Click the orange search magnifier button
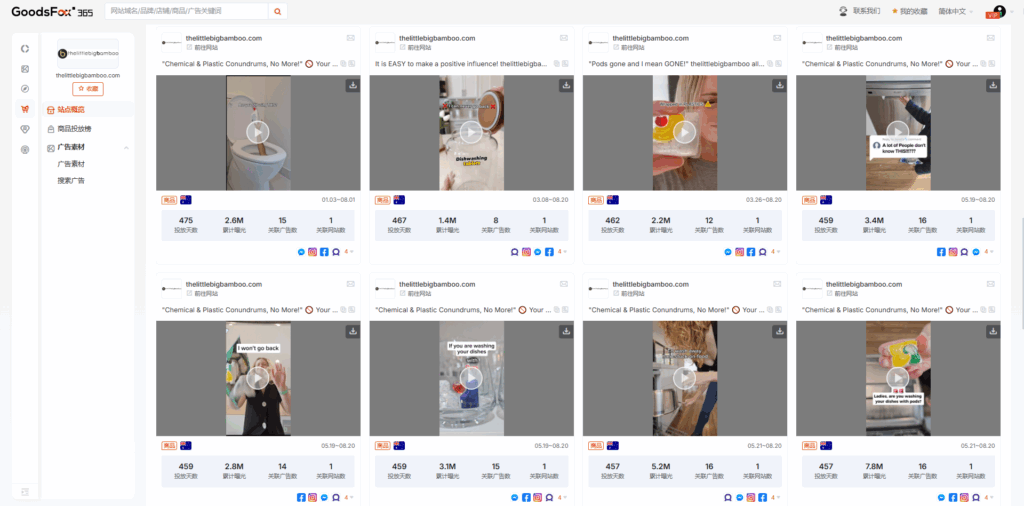Viewport: 1024px width, 506px height. click(x=278, y=11)
